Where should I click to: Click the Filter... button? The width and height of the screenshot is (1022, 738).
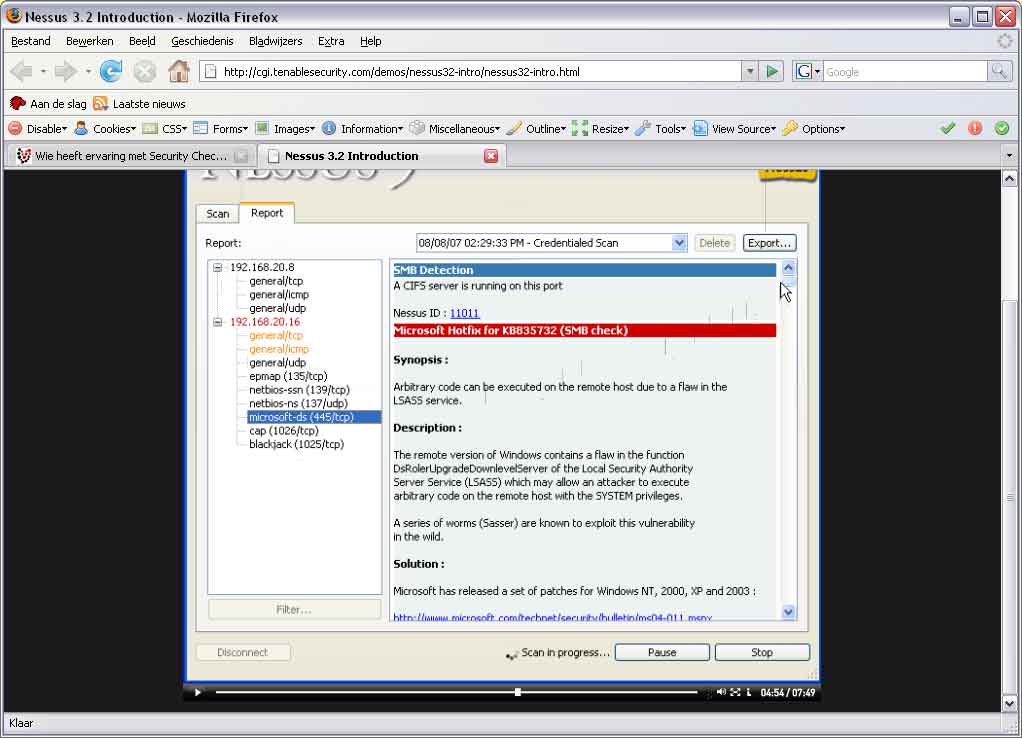click(x=294, y=610)
